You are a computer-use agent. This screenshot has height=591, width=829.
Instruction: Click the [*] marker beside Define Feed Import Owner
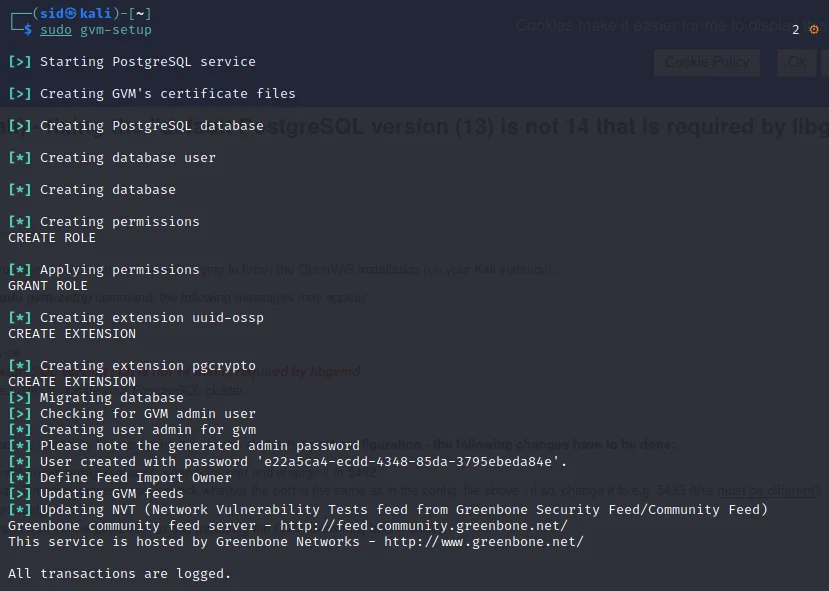pos(20,478)
